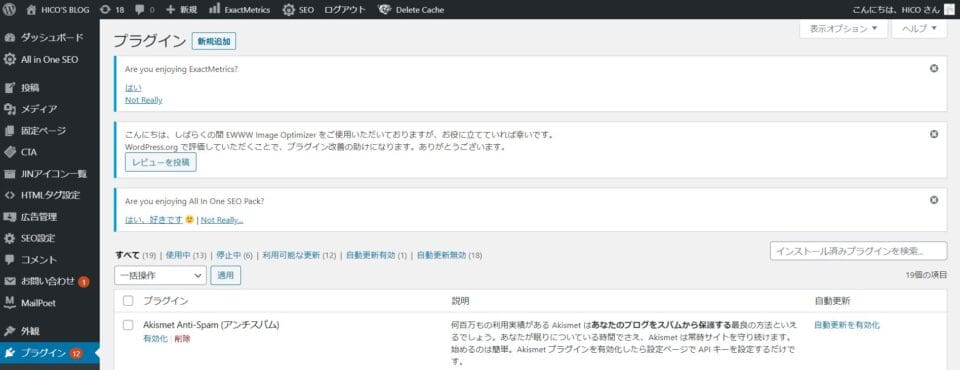Click the JINアイコン一覧 sidebar icon
The image size is (960, 370).
tap(9, 173)
